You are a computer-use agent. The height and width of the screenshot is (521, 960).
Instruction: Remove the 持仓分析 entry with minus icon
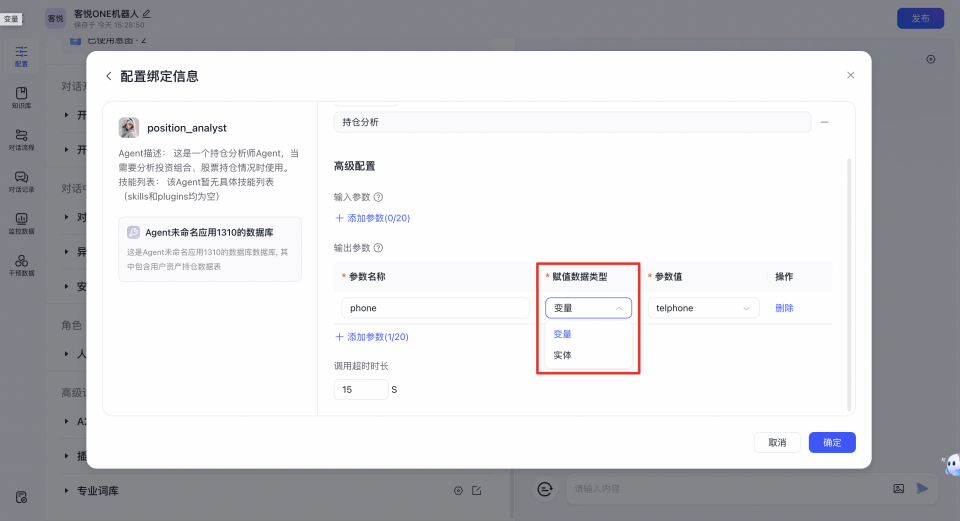(825, 122)
